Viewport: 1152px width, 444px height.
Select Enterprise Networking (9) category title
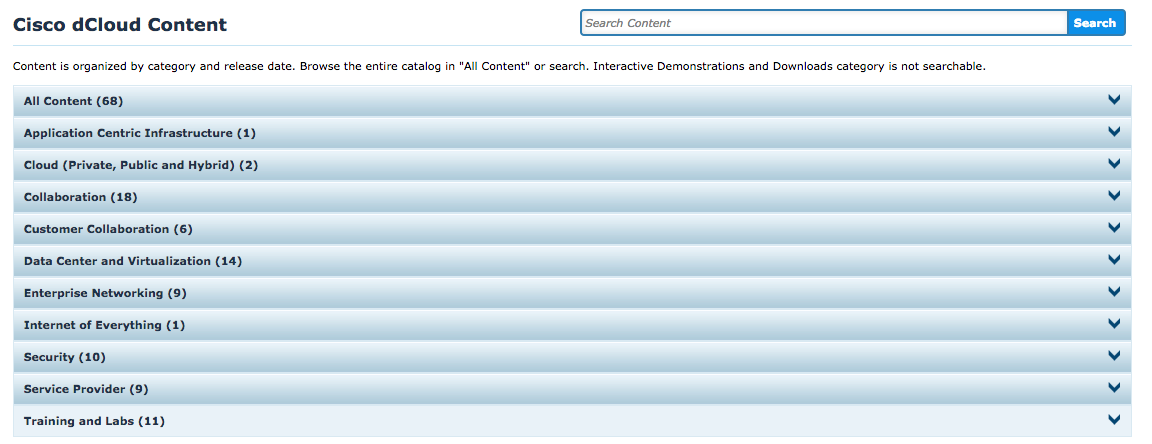[105, 293]
